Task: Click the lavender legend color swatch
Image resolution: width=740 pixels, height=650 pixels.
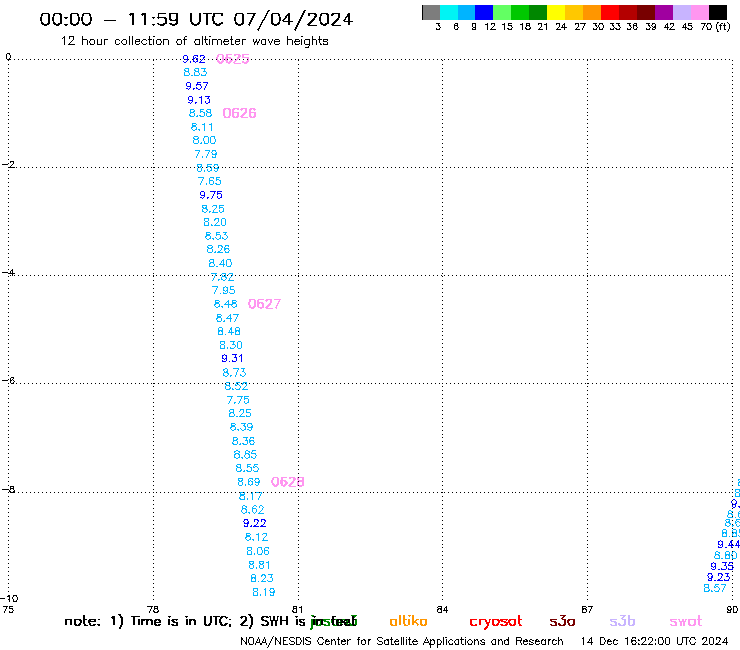Action: [682, 12]
